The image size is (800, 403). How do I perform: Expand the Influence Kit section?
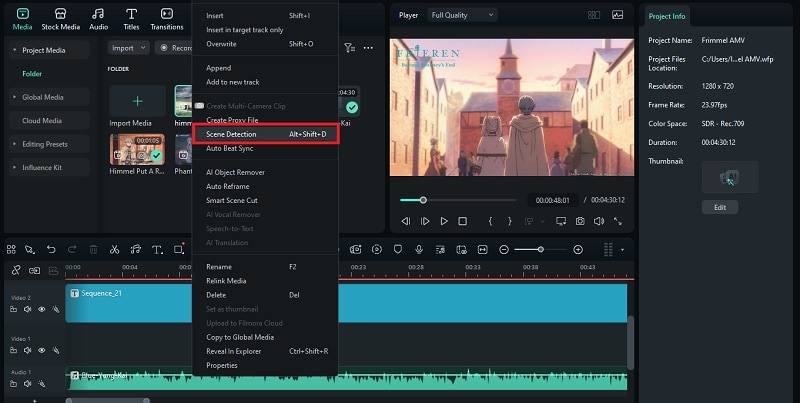(15, 167)
